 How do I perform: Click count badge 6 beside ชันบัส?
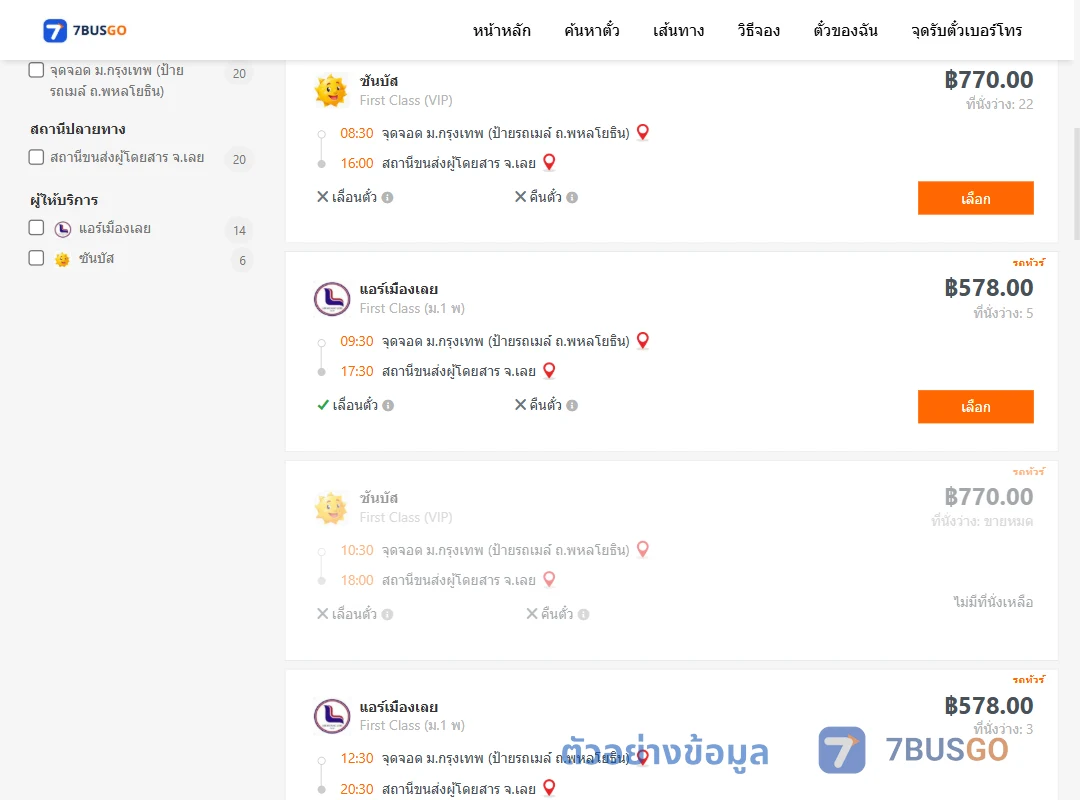click(x=242, y=260)
